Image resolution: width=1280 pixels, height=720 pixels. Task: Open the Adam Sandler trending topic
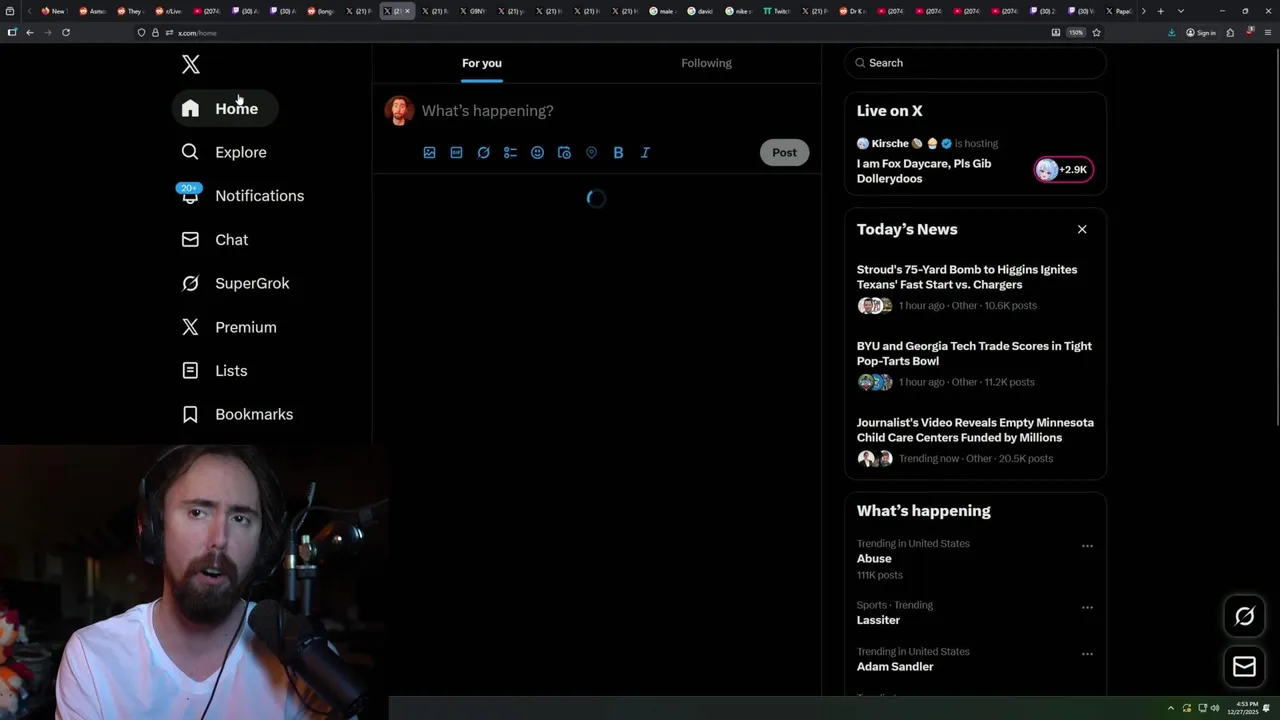tap(895, 667)
